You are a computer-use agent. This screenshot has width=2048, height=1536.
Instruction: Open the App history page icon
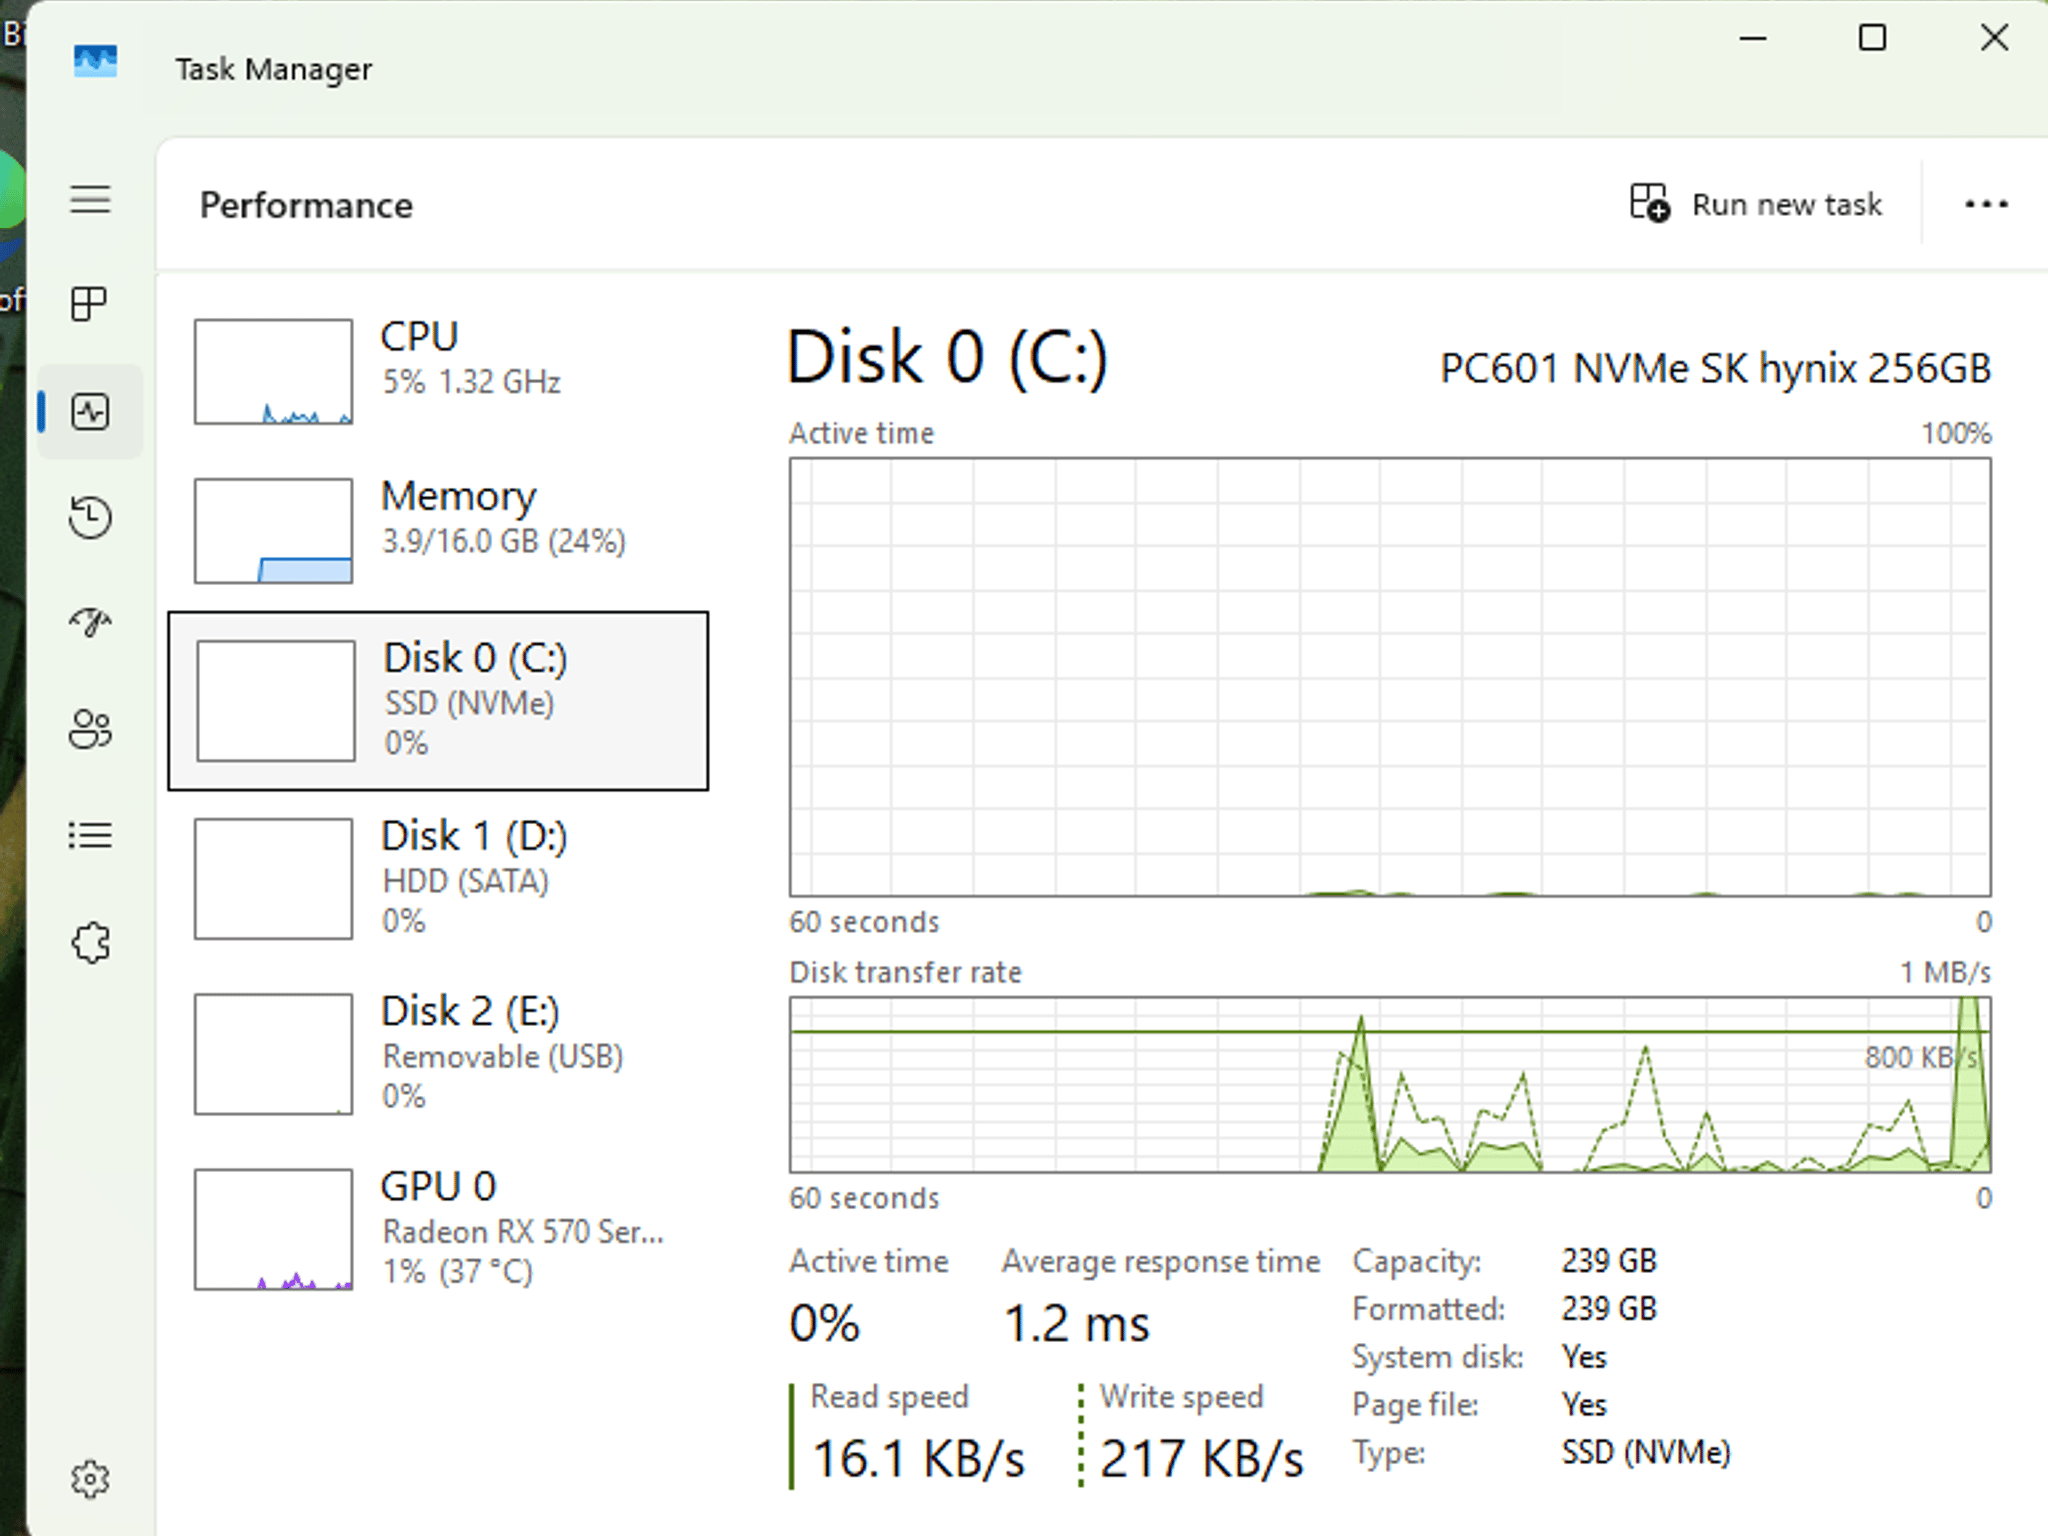click(x=90, y=518)
